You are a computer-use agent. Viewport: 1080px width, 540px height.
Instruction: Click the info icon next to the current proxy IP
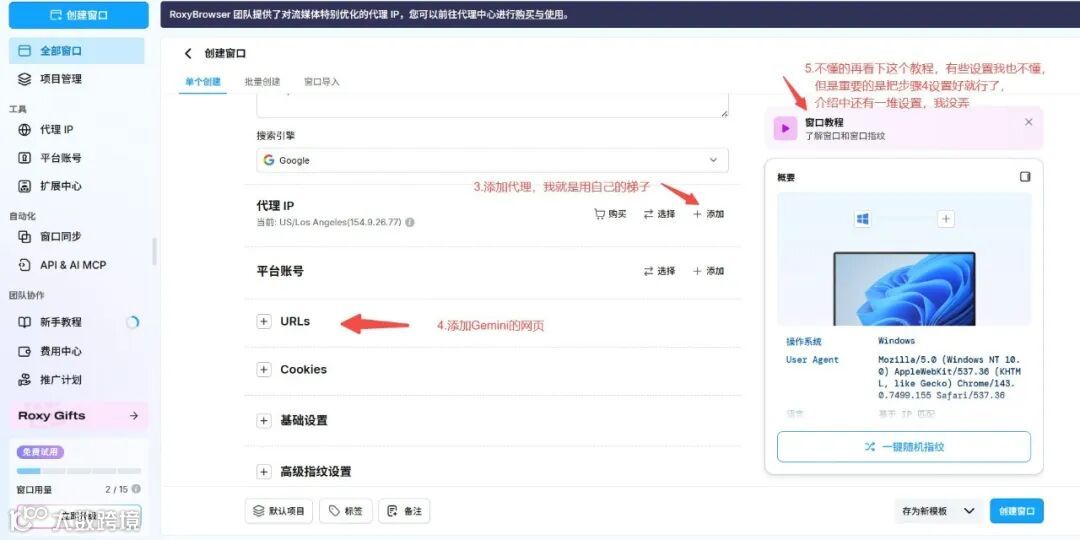pos(410,222)
